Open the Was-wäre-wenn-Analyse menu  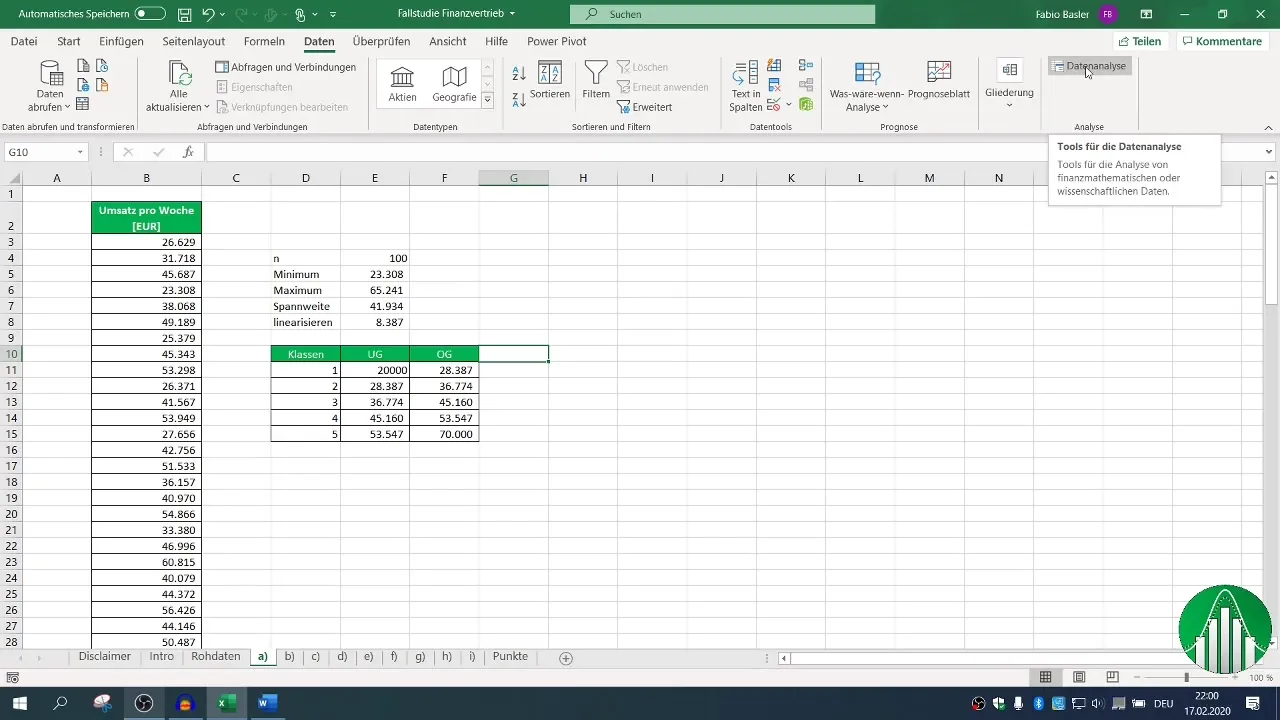tap(867, 86)
